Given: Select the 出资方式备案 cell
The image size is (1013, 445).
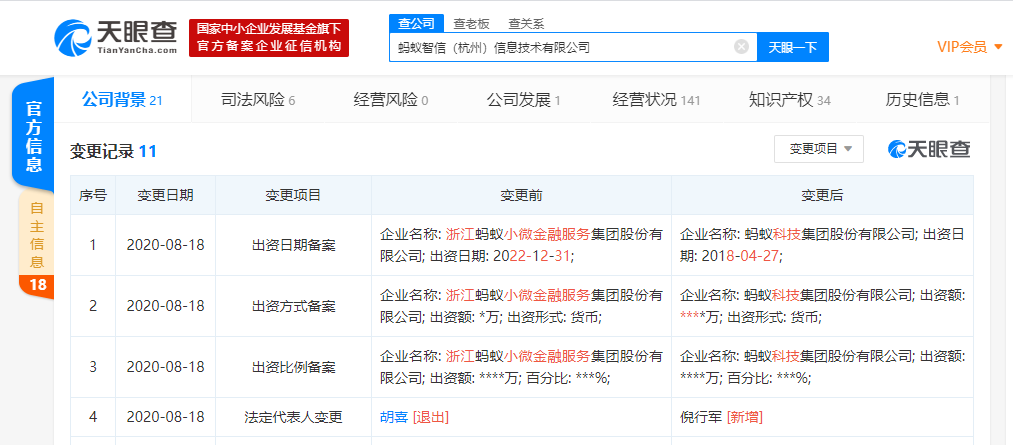Looking at the screenshot, I should (293, 306).
